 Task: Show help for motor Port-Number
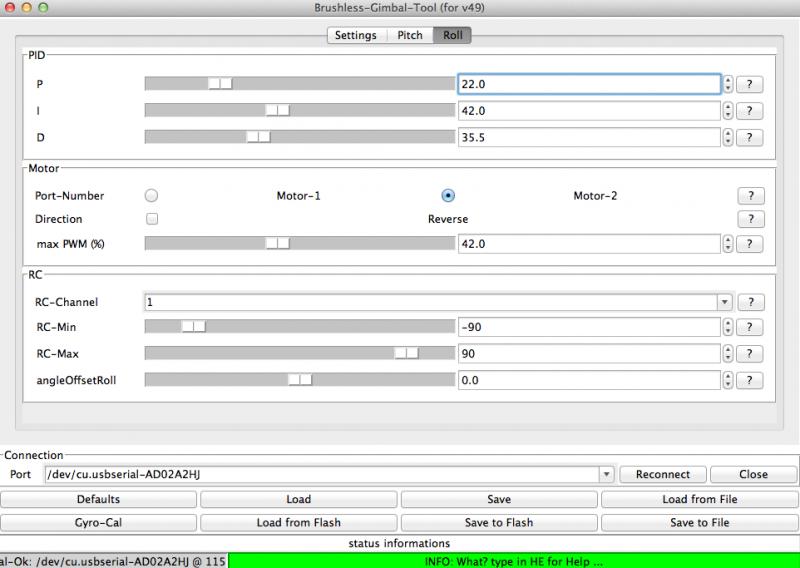coord(751,195)
